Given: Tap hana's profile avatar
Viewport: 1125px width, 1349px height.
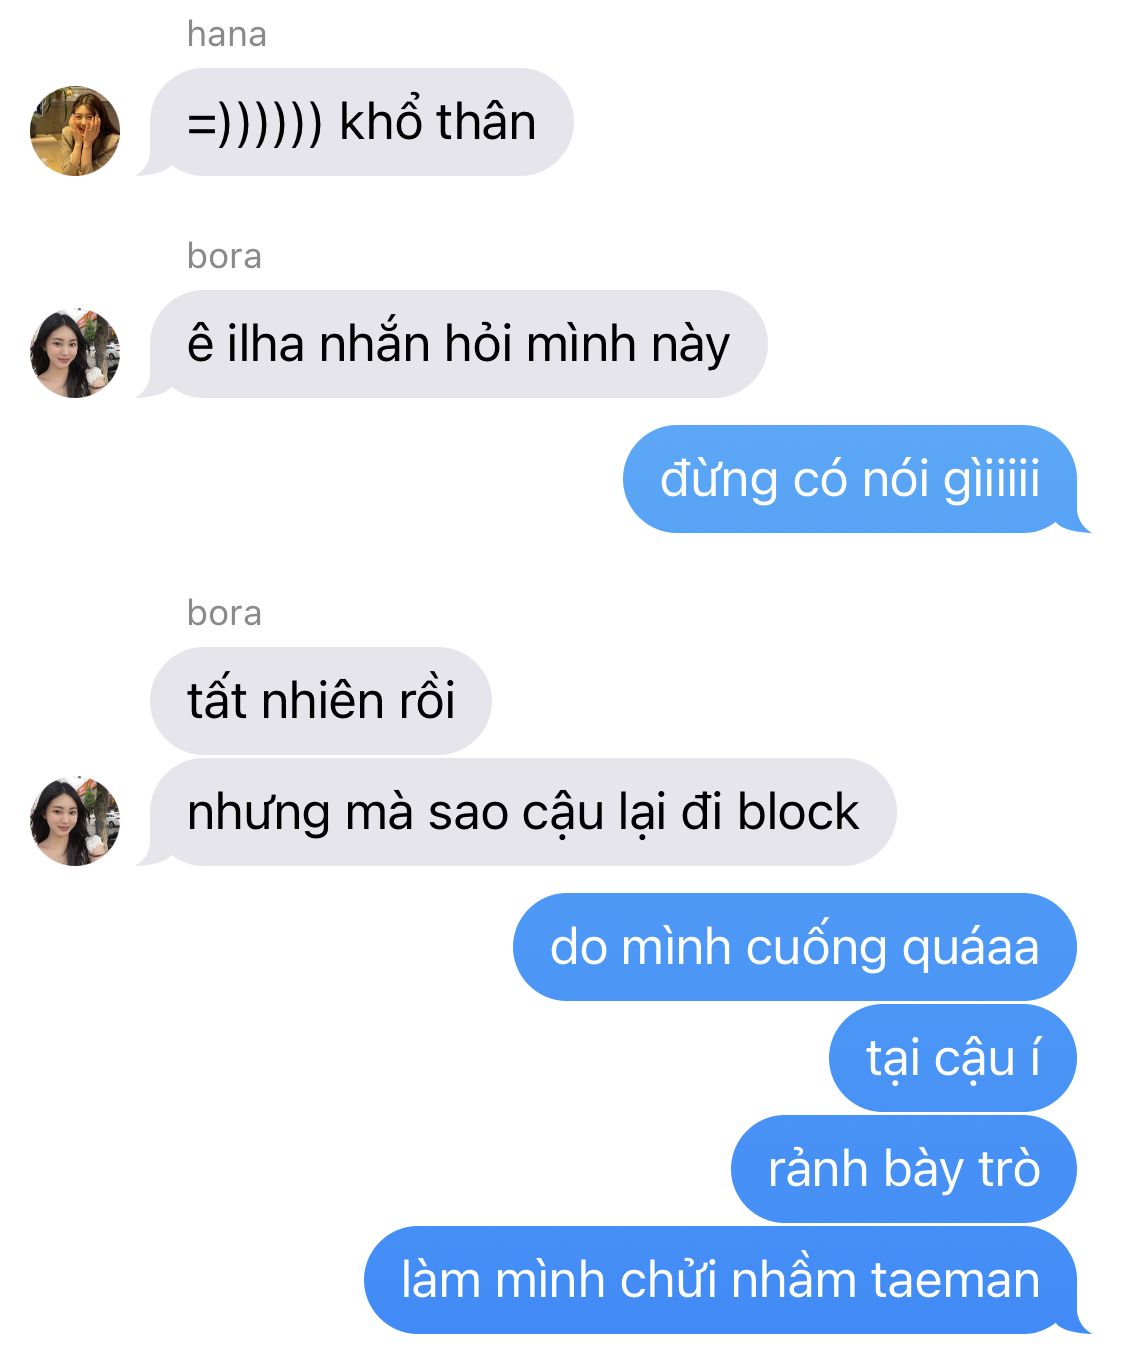Looking at the screenshot, I should click(x=75, y=131).
